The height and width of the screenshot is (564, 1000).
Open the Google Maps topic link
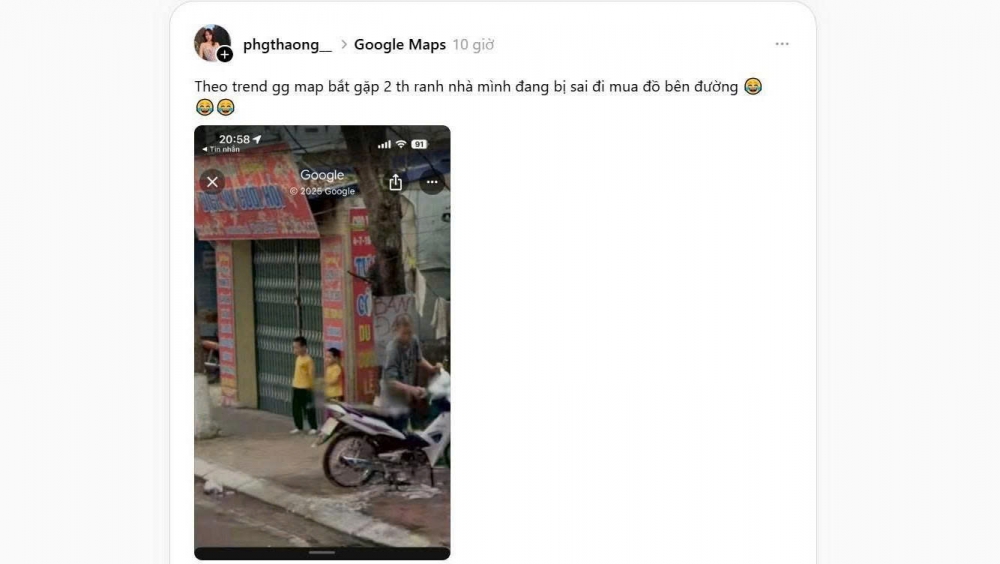(x=400, y=45)
